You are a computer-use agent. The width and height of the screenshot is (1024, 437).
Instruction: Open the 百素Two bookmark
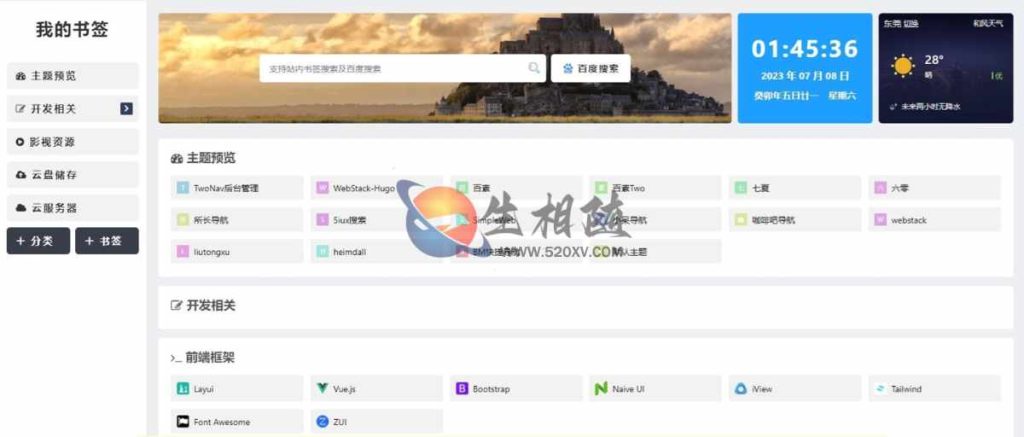(x=656, y=188)
